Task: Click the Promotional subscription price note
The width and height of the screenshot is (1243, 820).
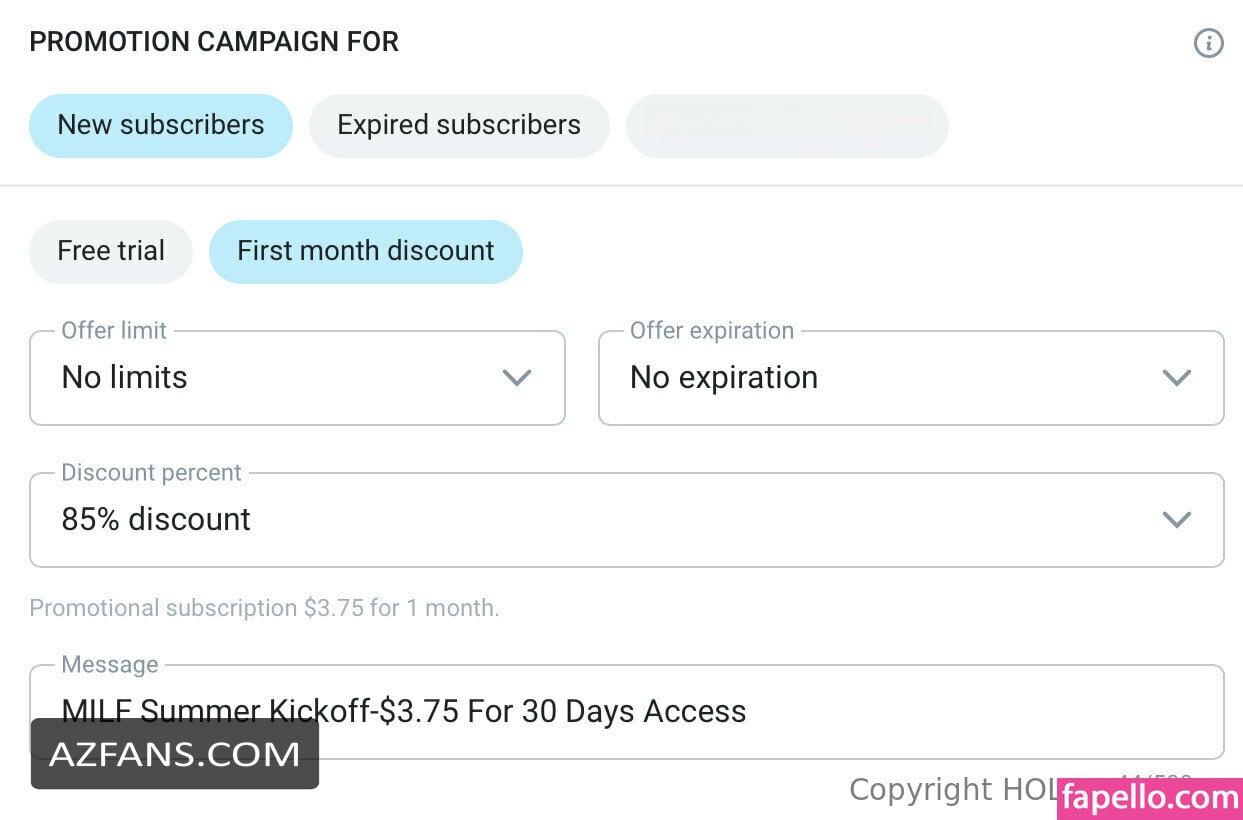Action: (x=264, y=608)
